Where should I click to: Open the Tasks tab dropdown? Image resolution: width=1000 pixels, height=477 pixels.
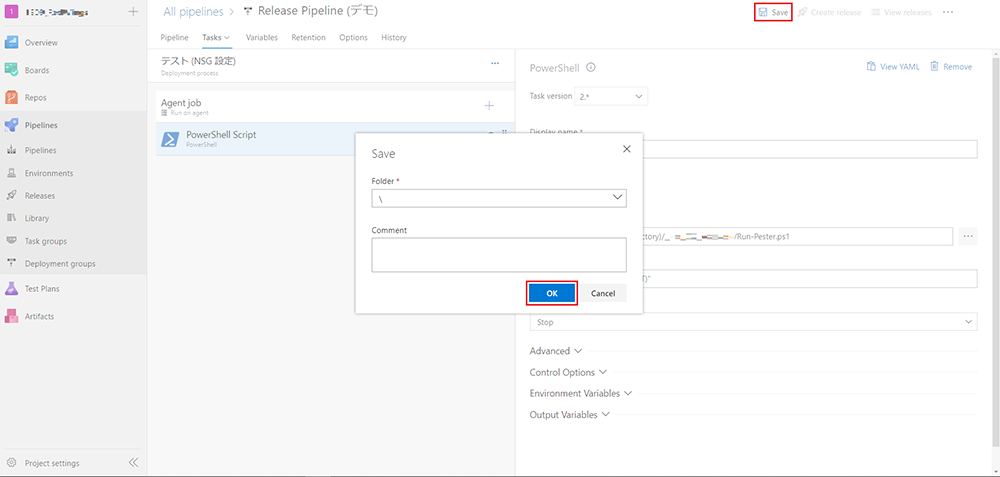[x=216, y=38]
